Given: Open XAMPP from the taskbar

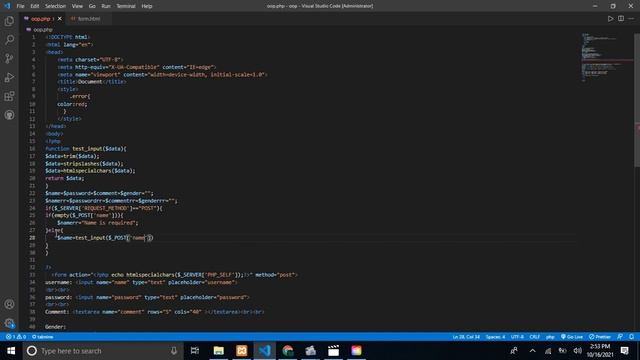Looking at the screenshot, I should [x=242, y=351].
